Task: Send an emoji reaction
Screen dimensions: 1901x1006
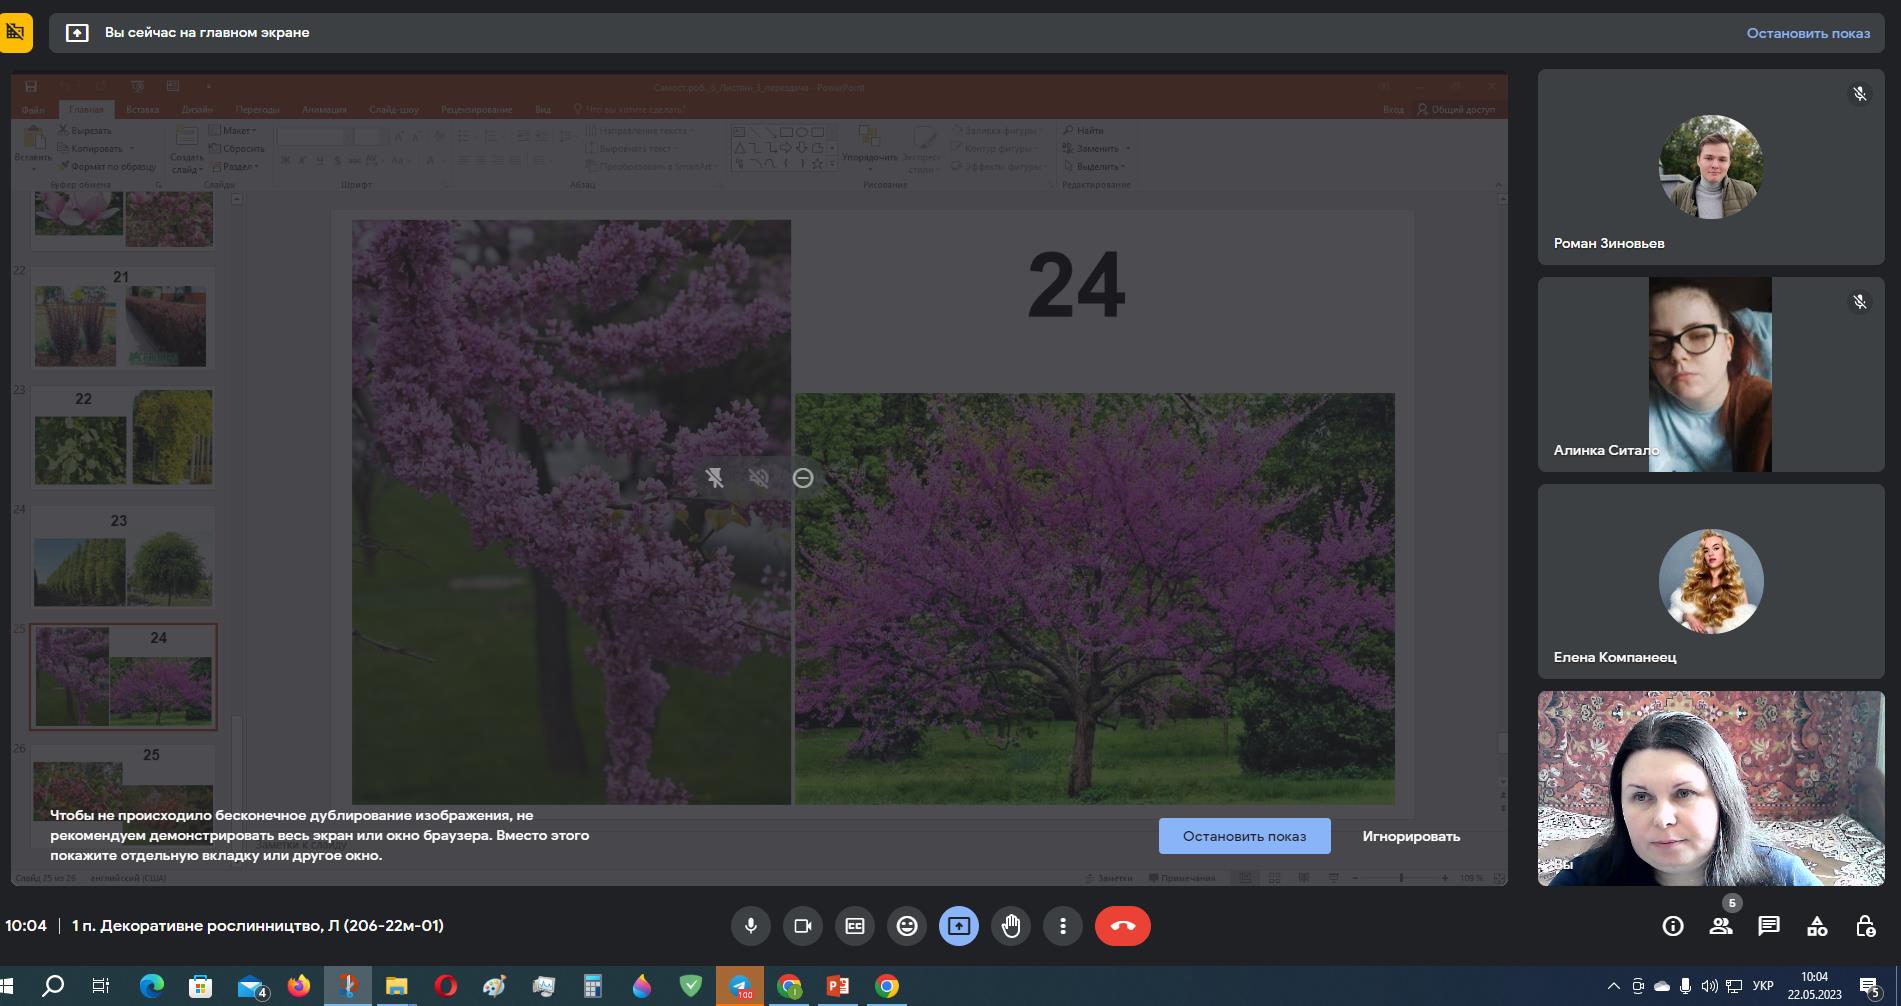Action: tap(907, 926)
